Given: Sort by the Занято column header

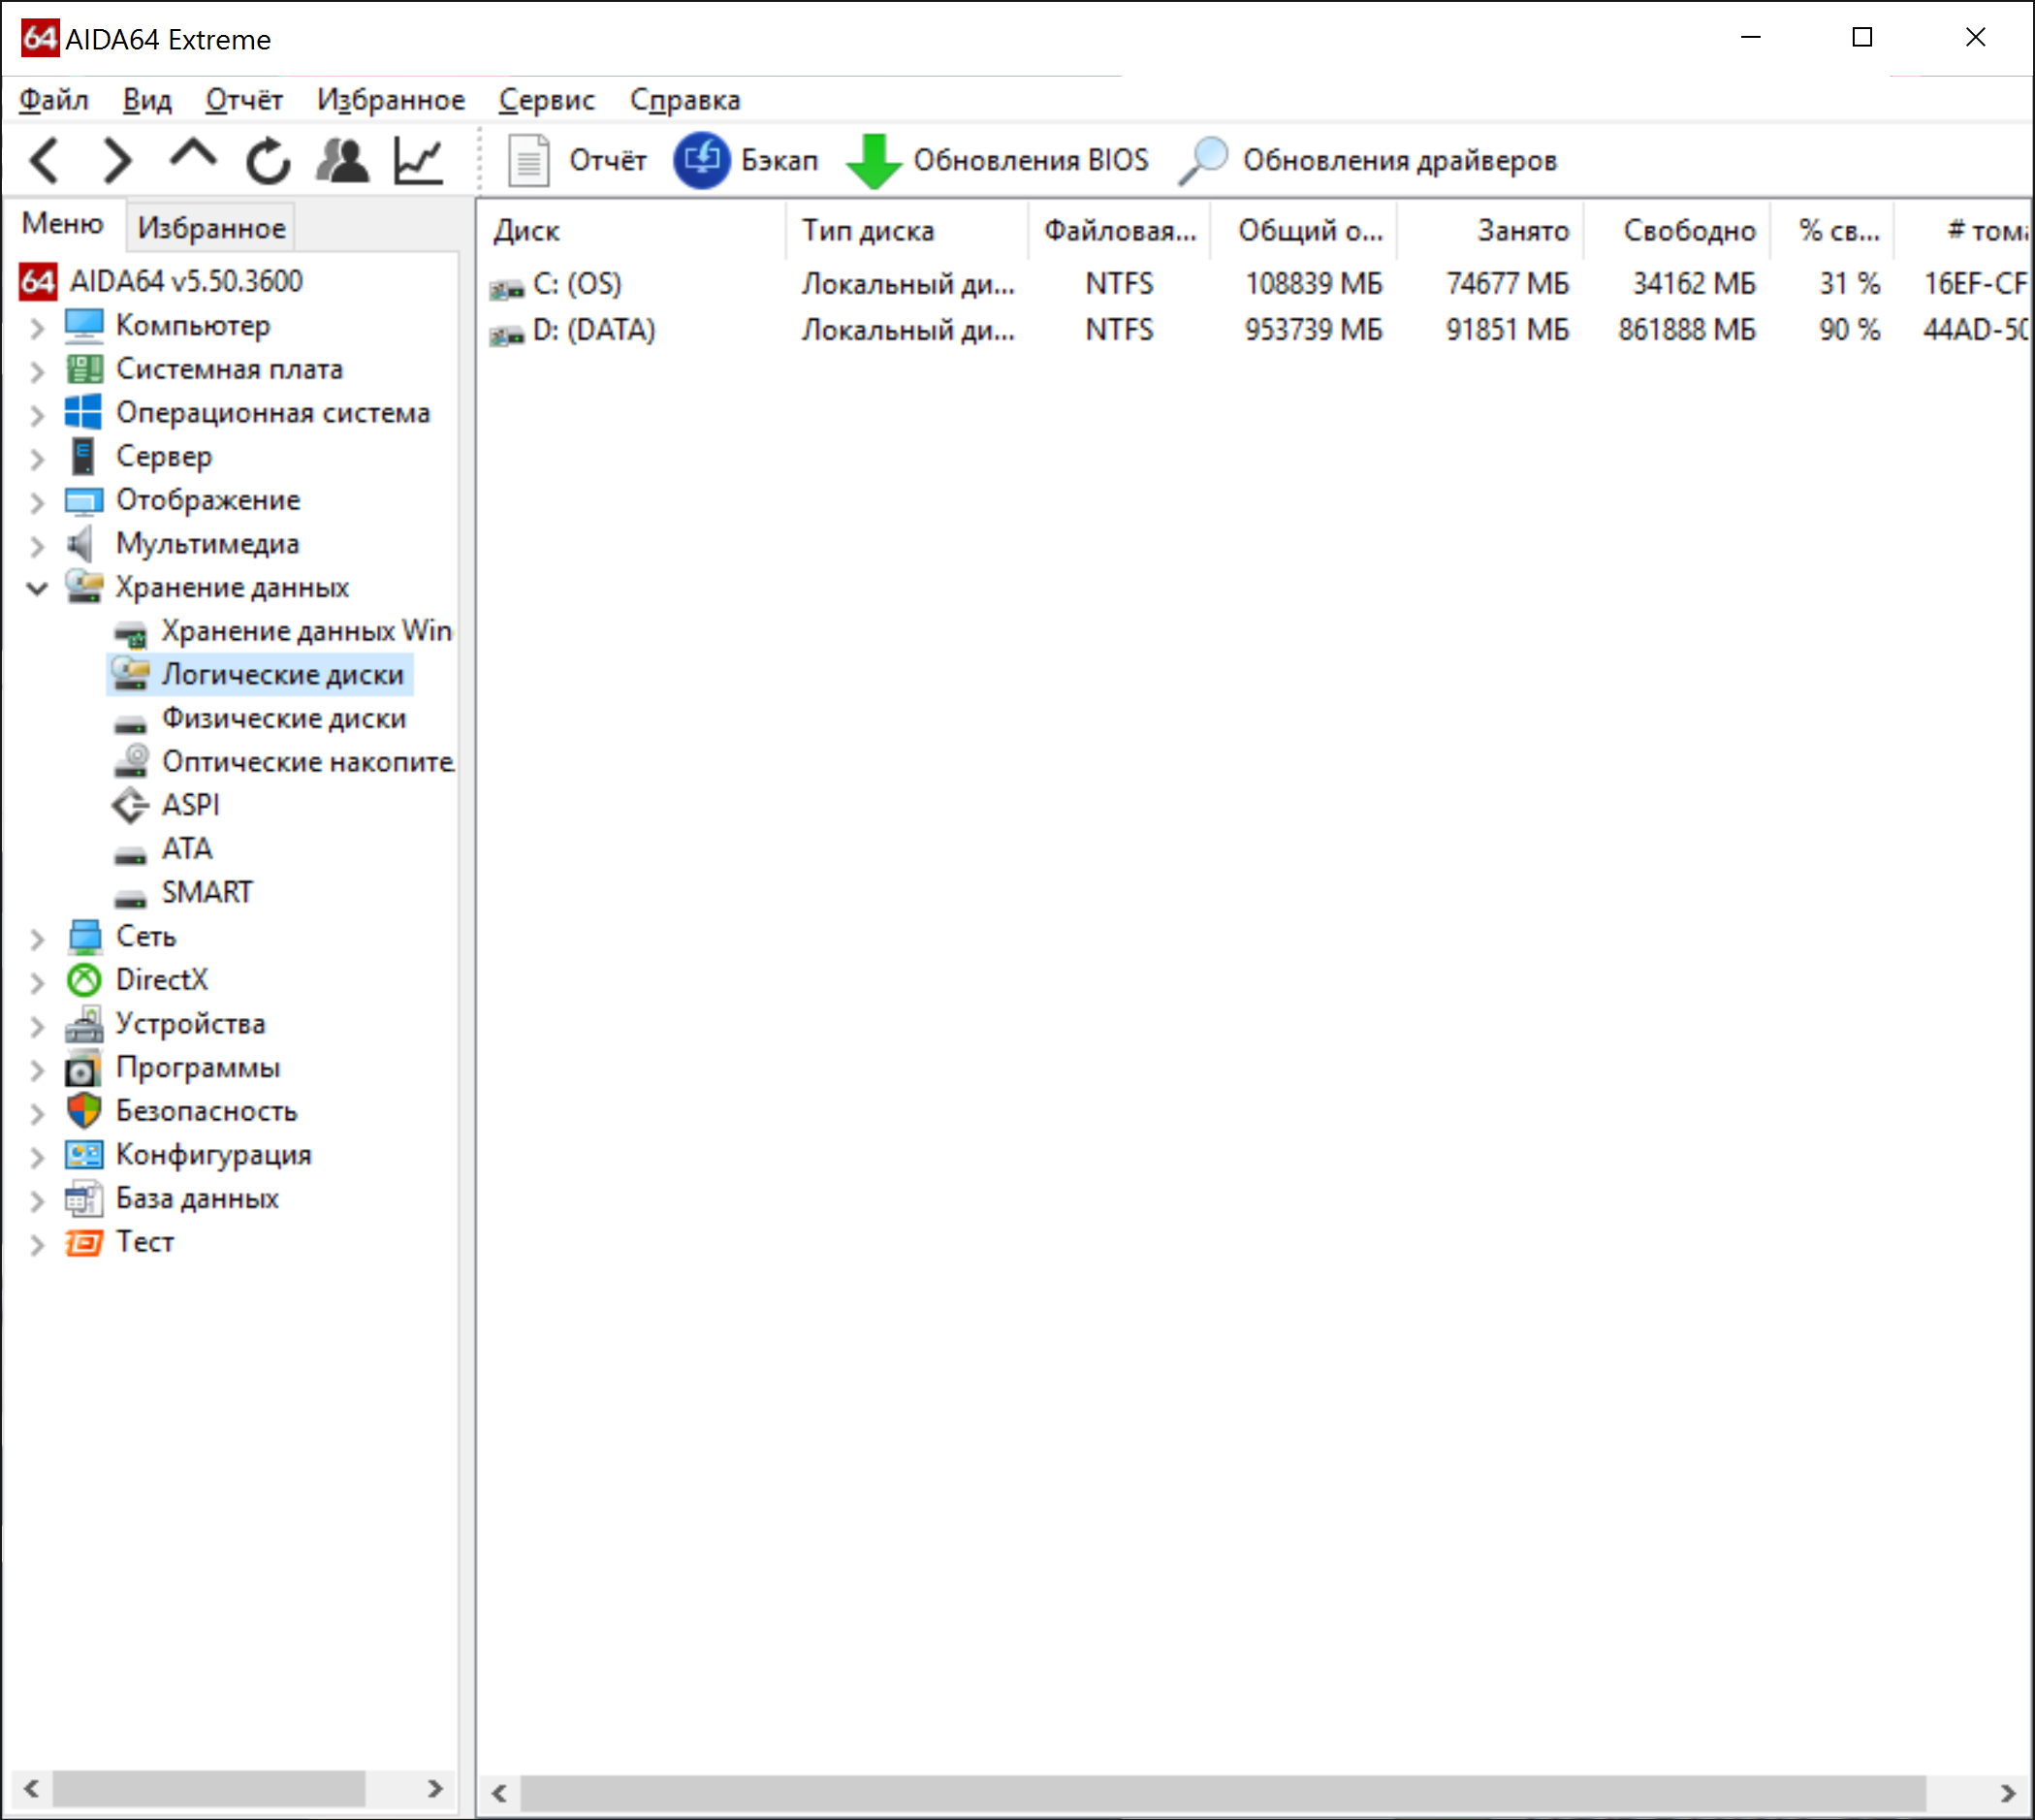Looking at the screenshot, I should point(1491,231).
